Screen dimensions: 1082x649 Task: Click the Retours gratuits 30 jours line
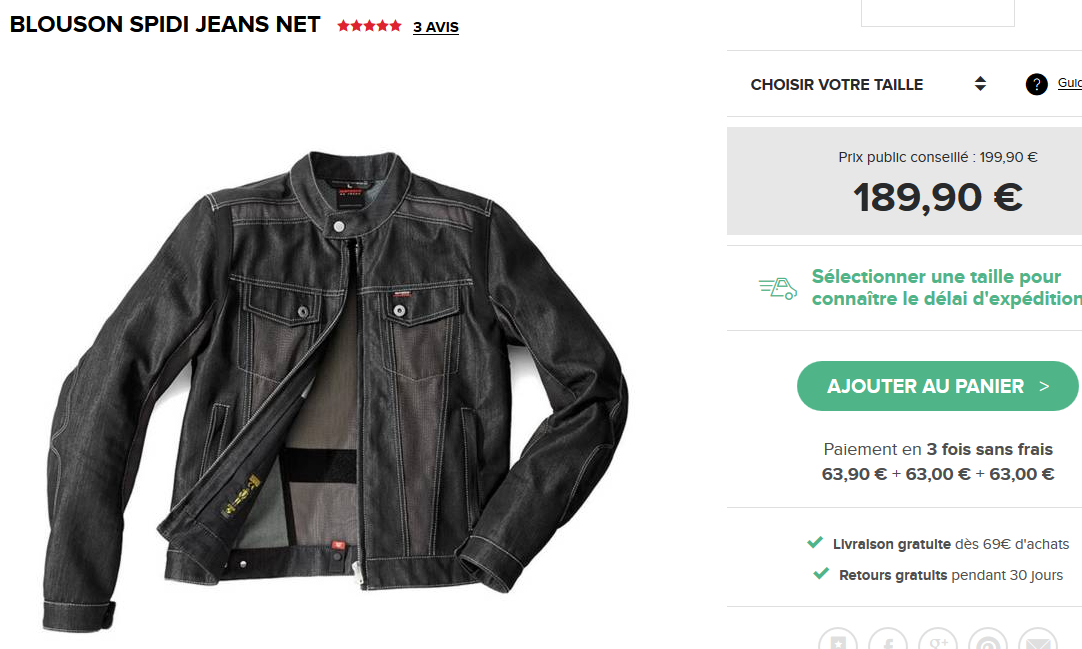(x=938, y=575)
